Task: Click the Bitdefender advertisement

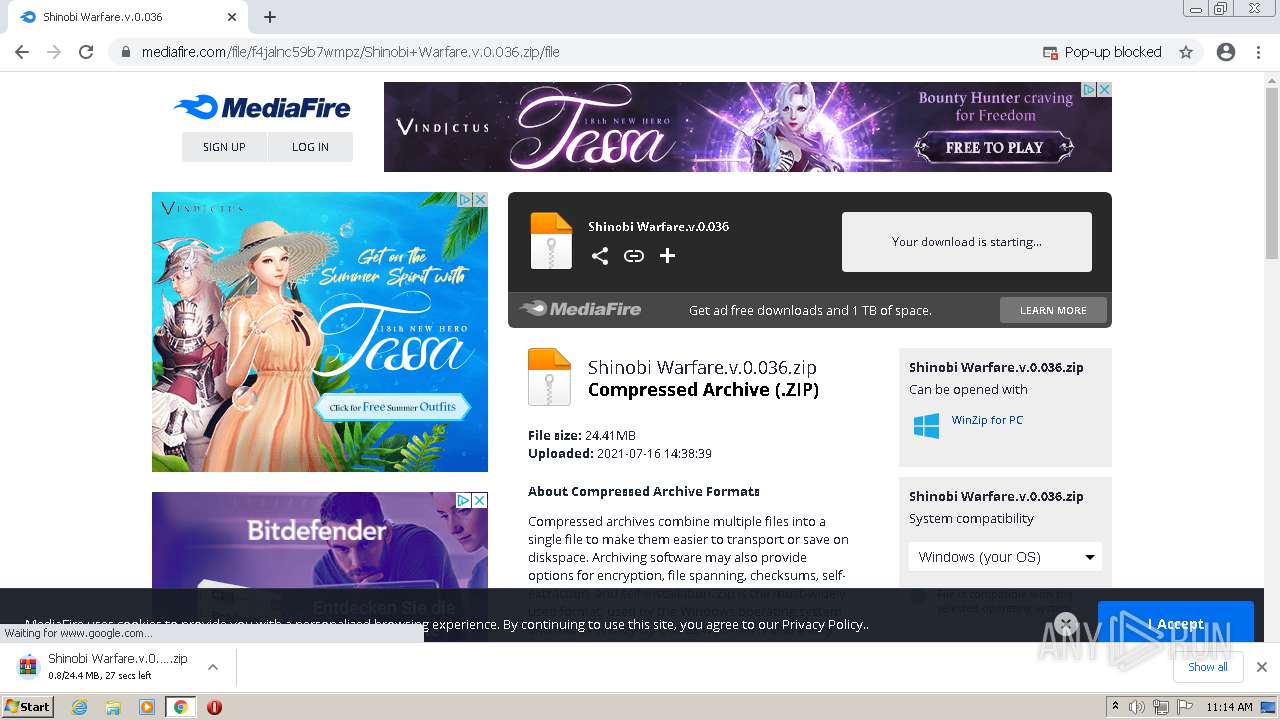Action: click(320, 541)
